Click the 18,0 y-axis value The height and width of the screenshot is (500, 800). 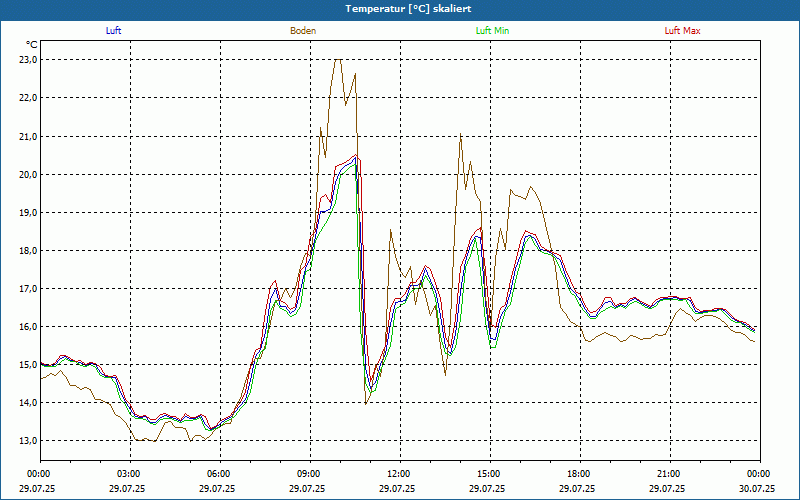[x=28, y=251]
